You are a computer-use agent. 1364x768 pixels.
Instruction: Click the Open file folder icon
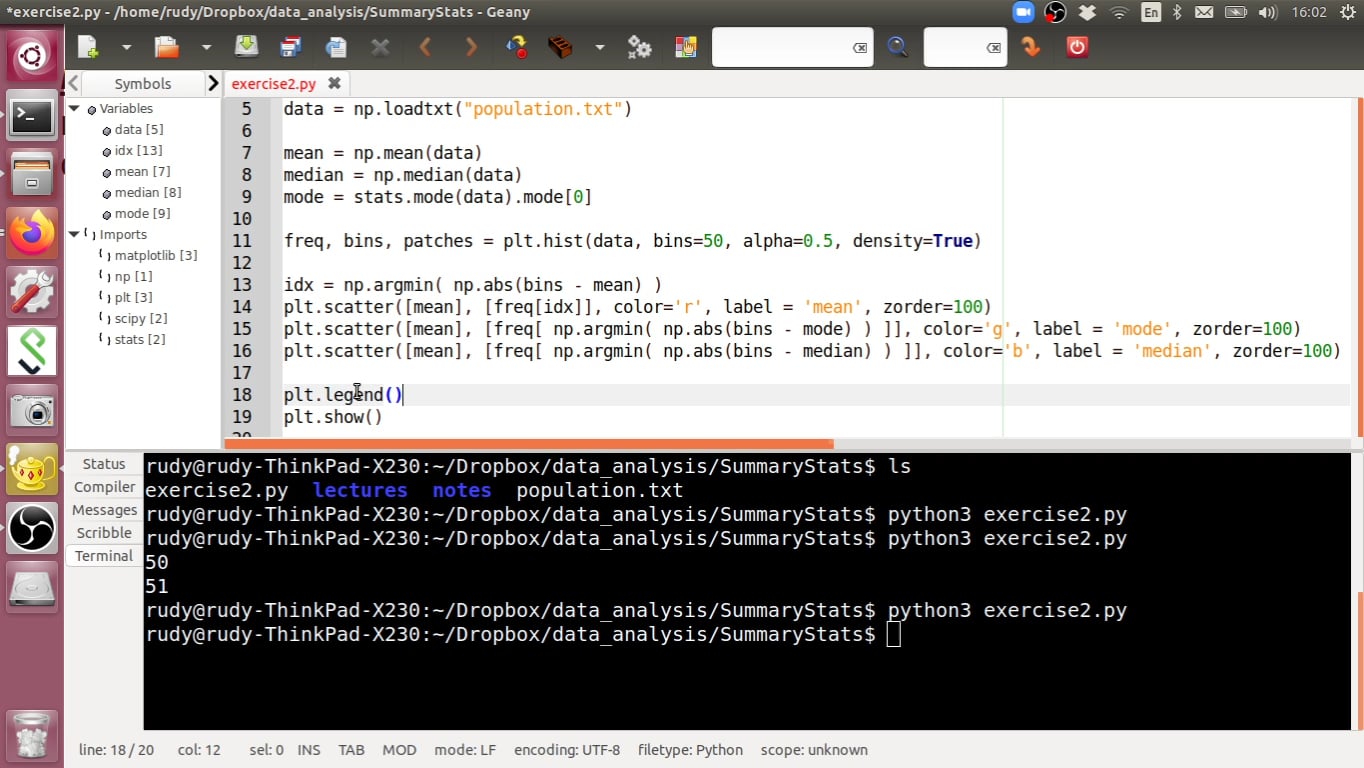click(166, 47)
